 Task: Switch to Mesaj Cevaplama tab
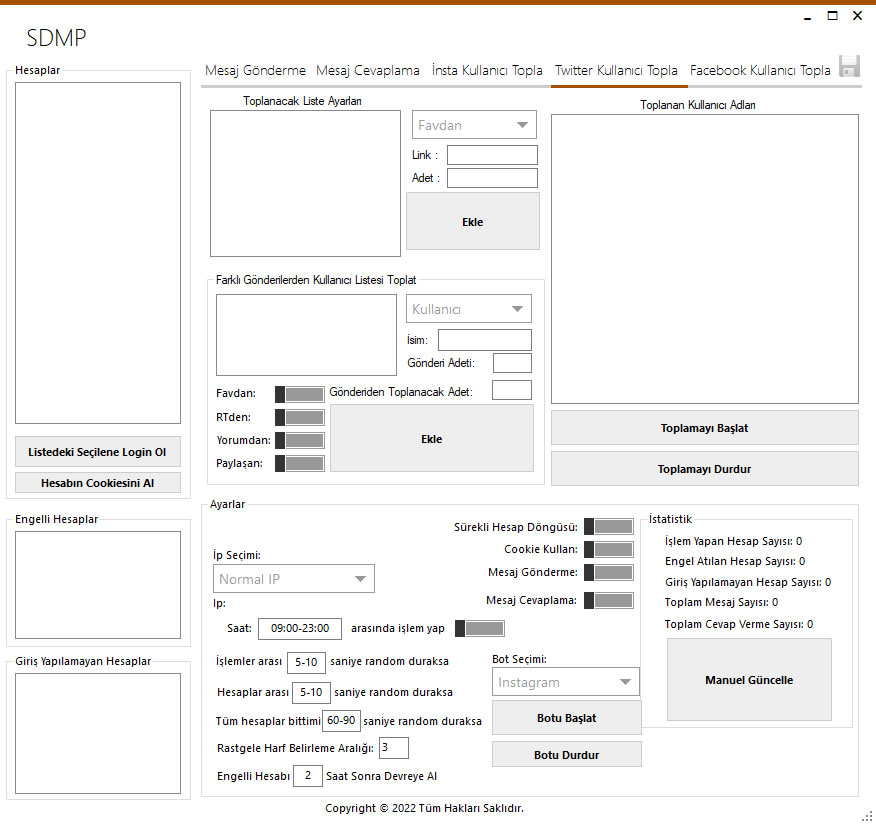click(368, 70)
